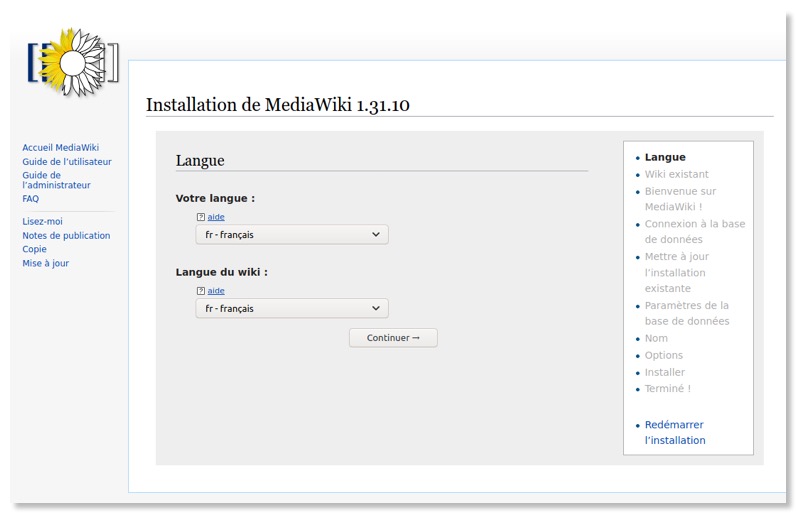
Task: Click the Langue du wiki label
Action: [221, 272]
